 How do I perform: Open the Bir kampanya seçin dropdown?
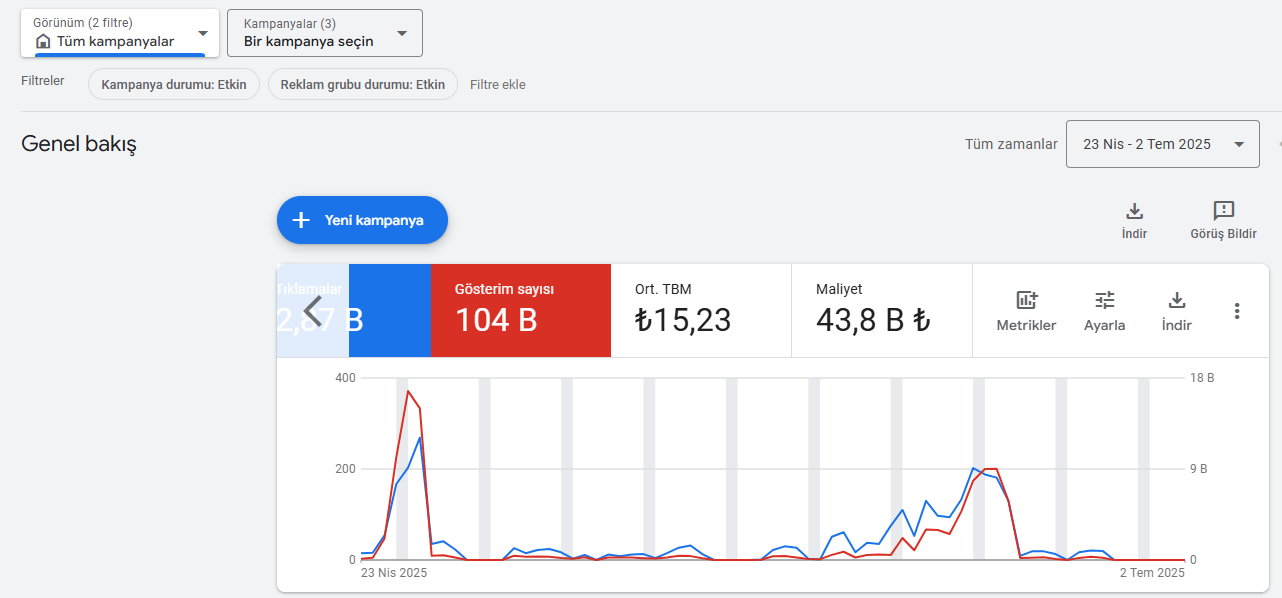(325, 33)
